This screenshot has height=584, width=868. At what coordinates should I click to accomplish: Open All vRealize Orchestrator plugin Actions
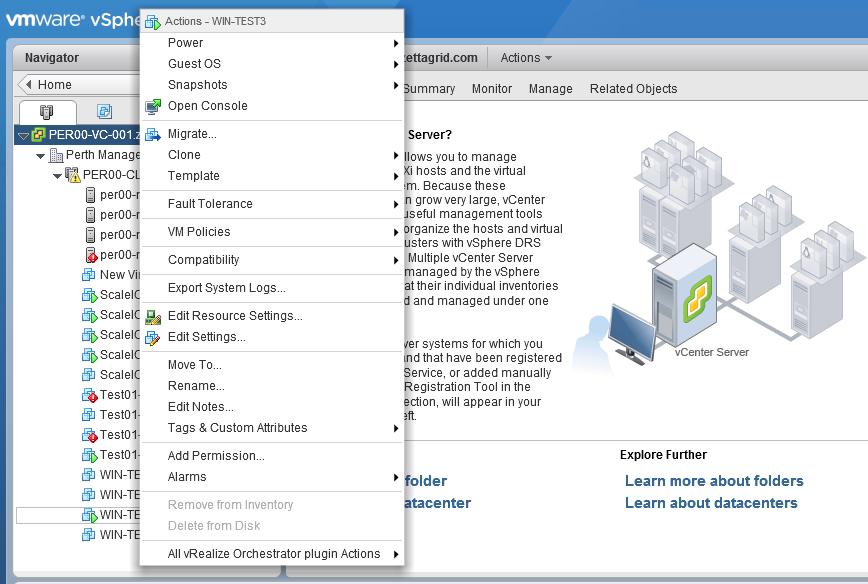click(x=272, y=554)
